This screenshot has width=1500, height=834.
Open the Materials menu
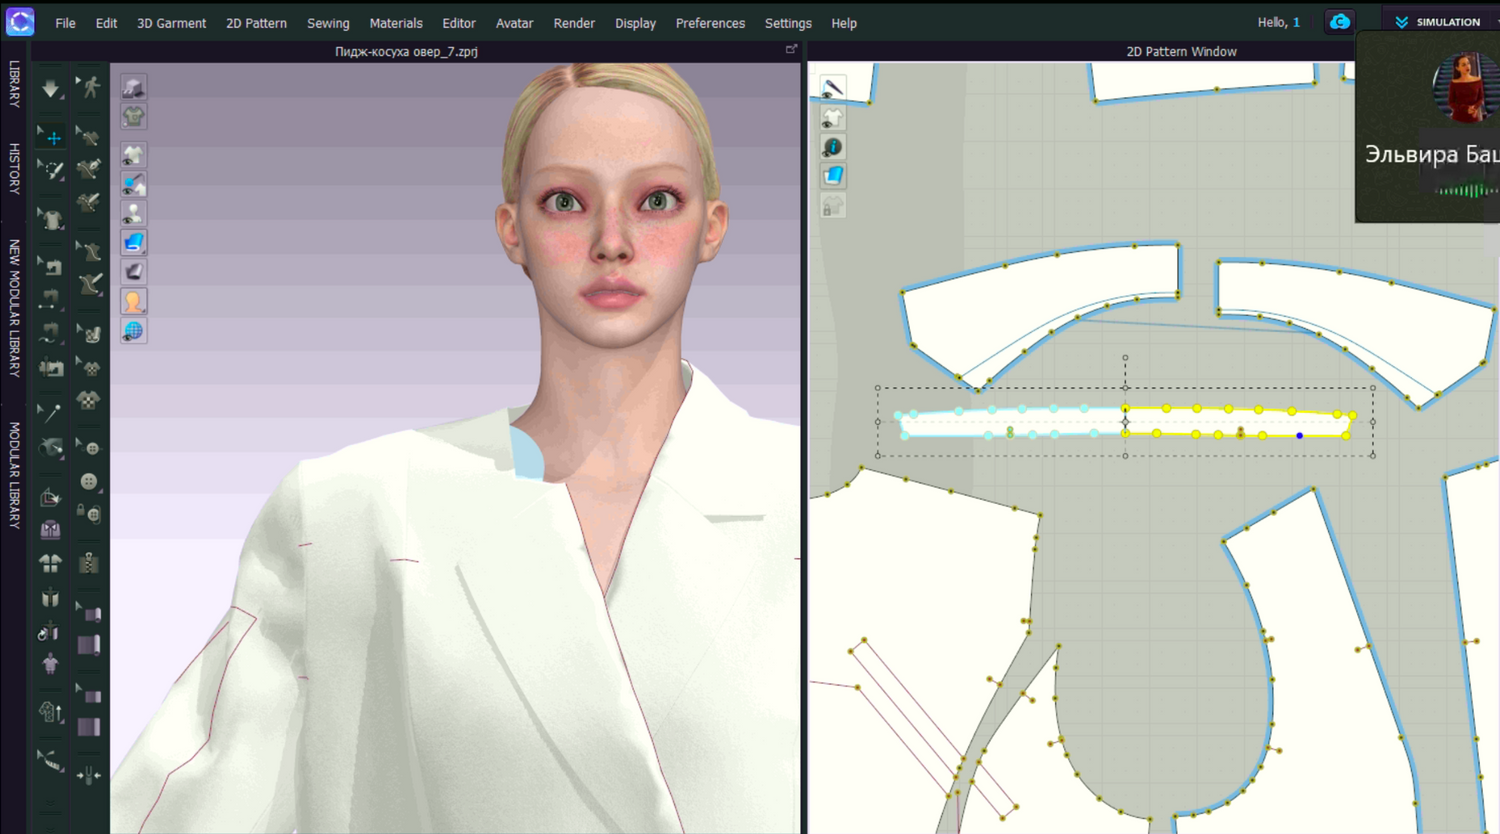click(x=395, y=23)
